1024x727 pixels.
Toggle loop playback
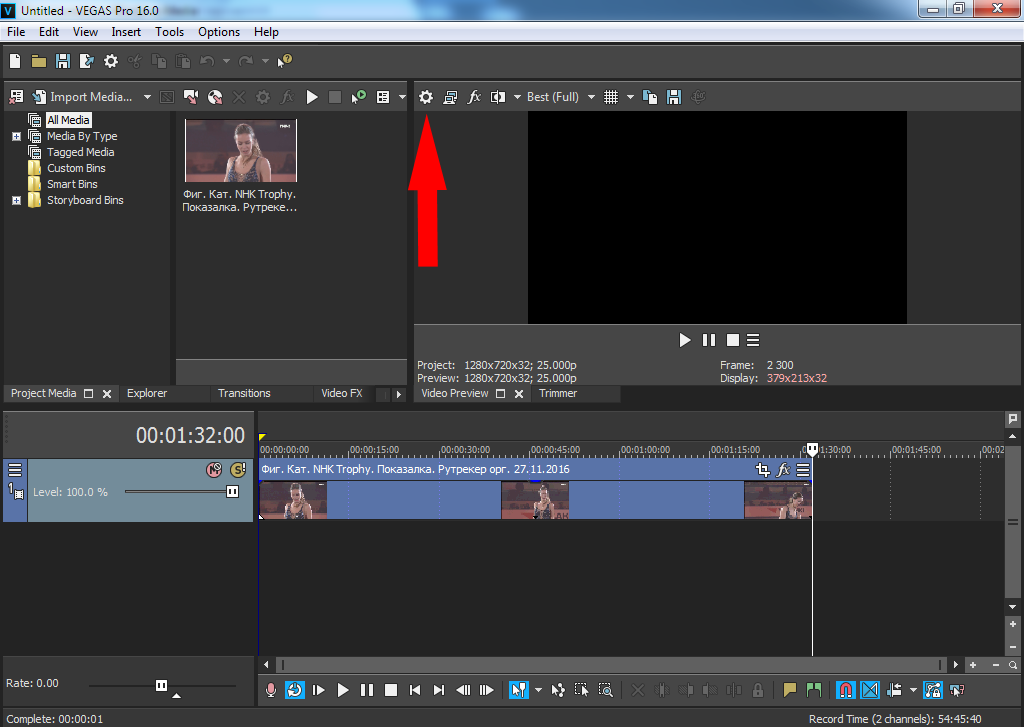coord(295,690)
